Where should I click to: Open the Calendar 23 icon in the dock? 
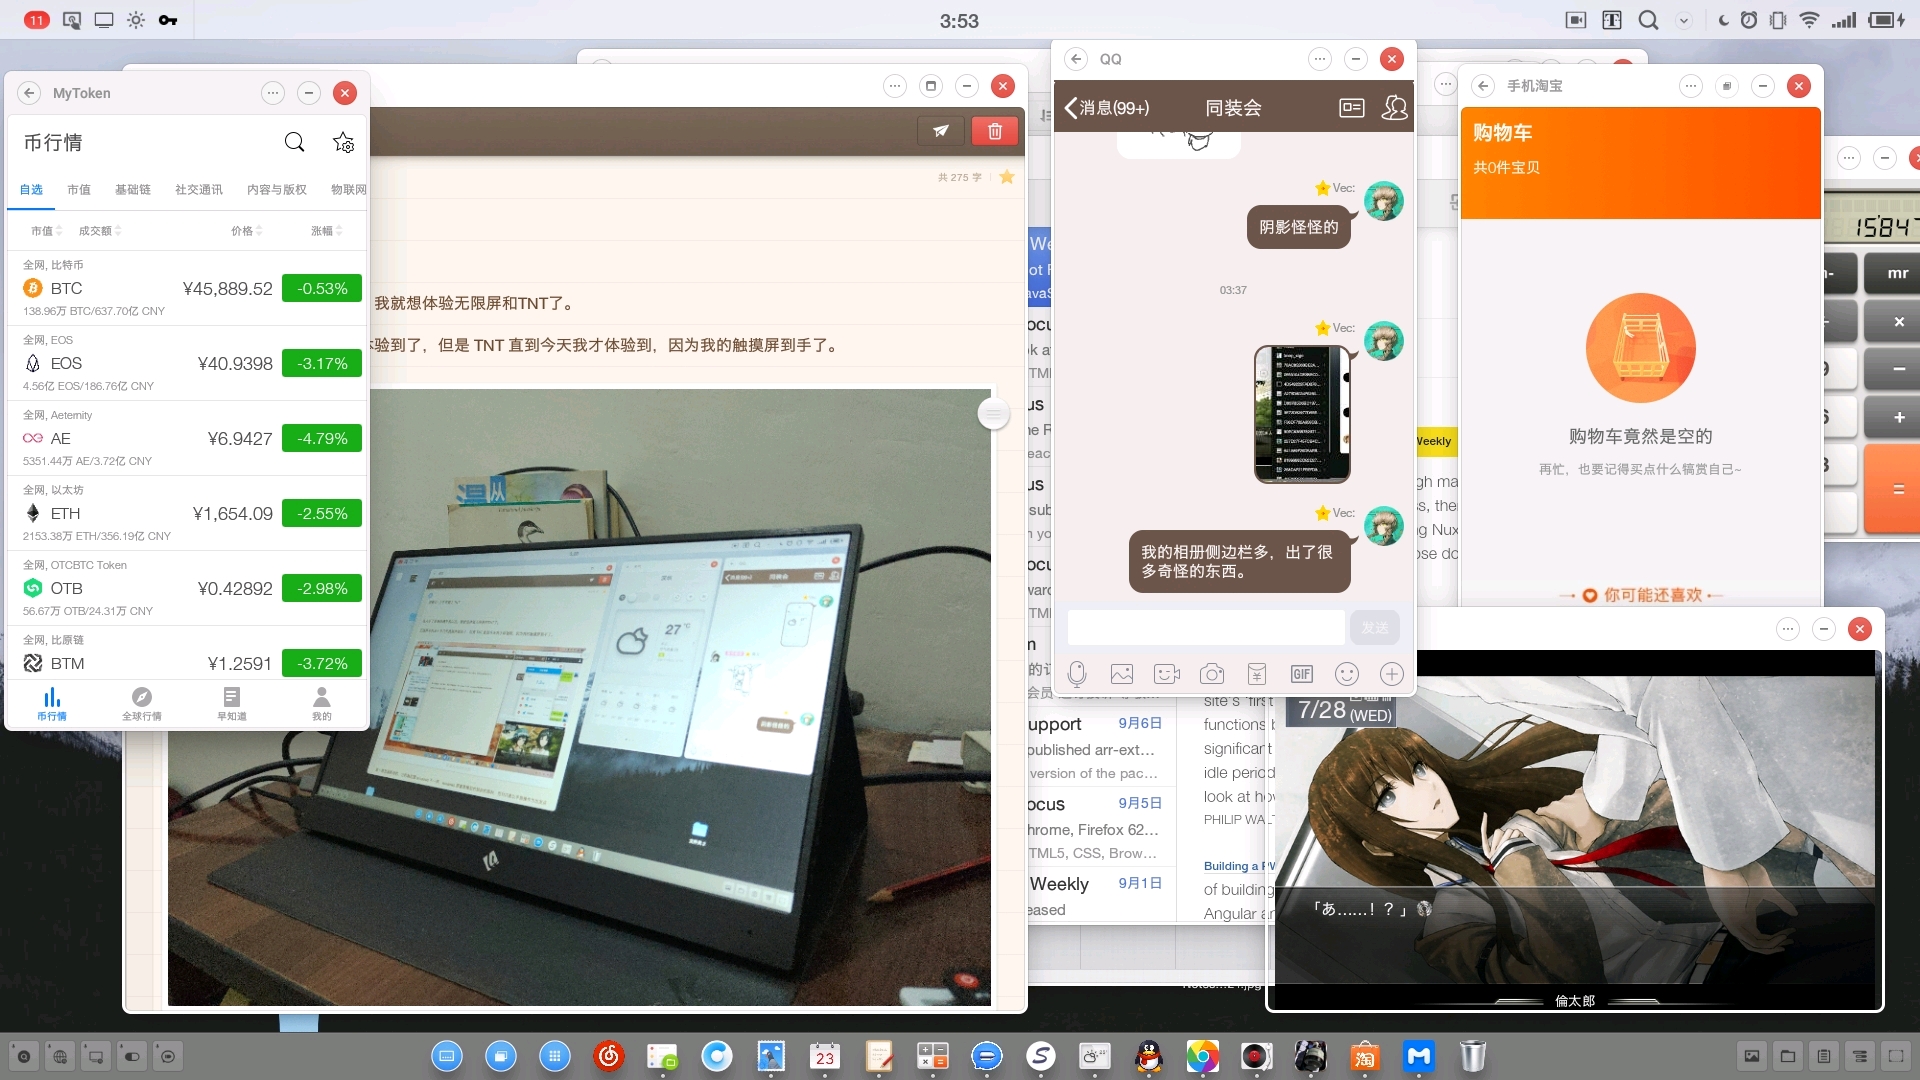pos(825,1056)
